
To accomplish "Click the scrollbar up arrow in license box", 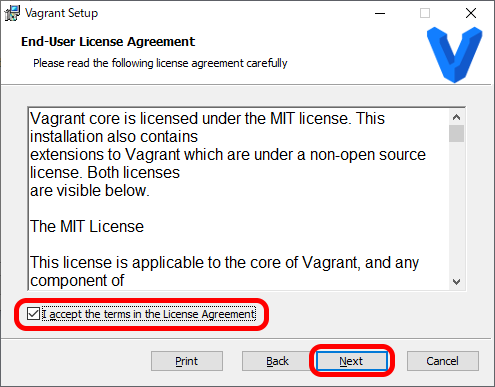I will [x=456, y=117].
